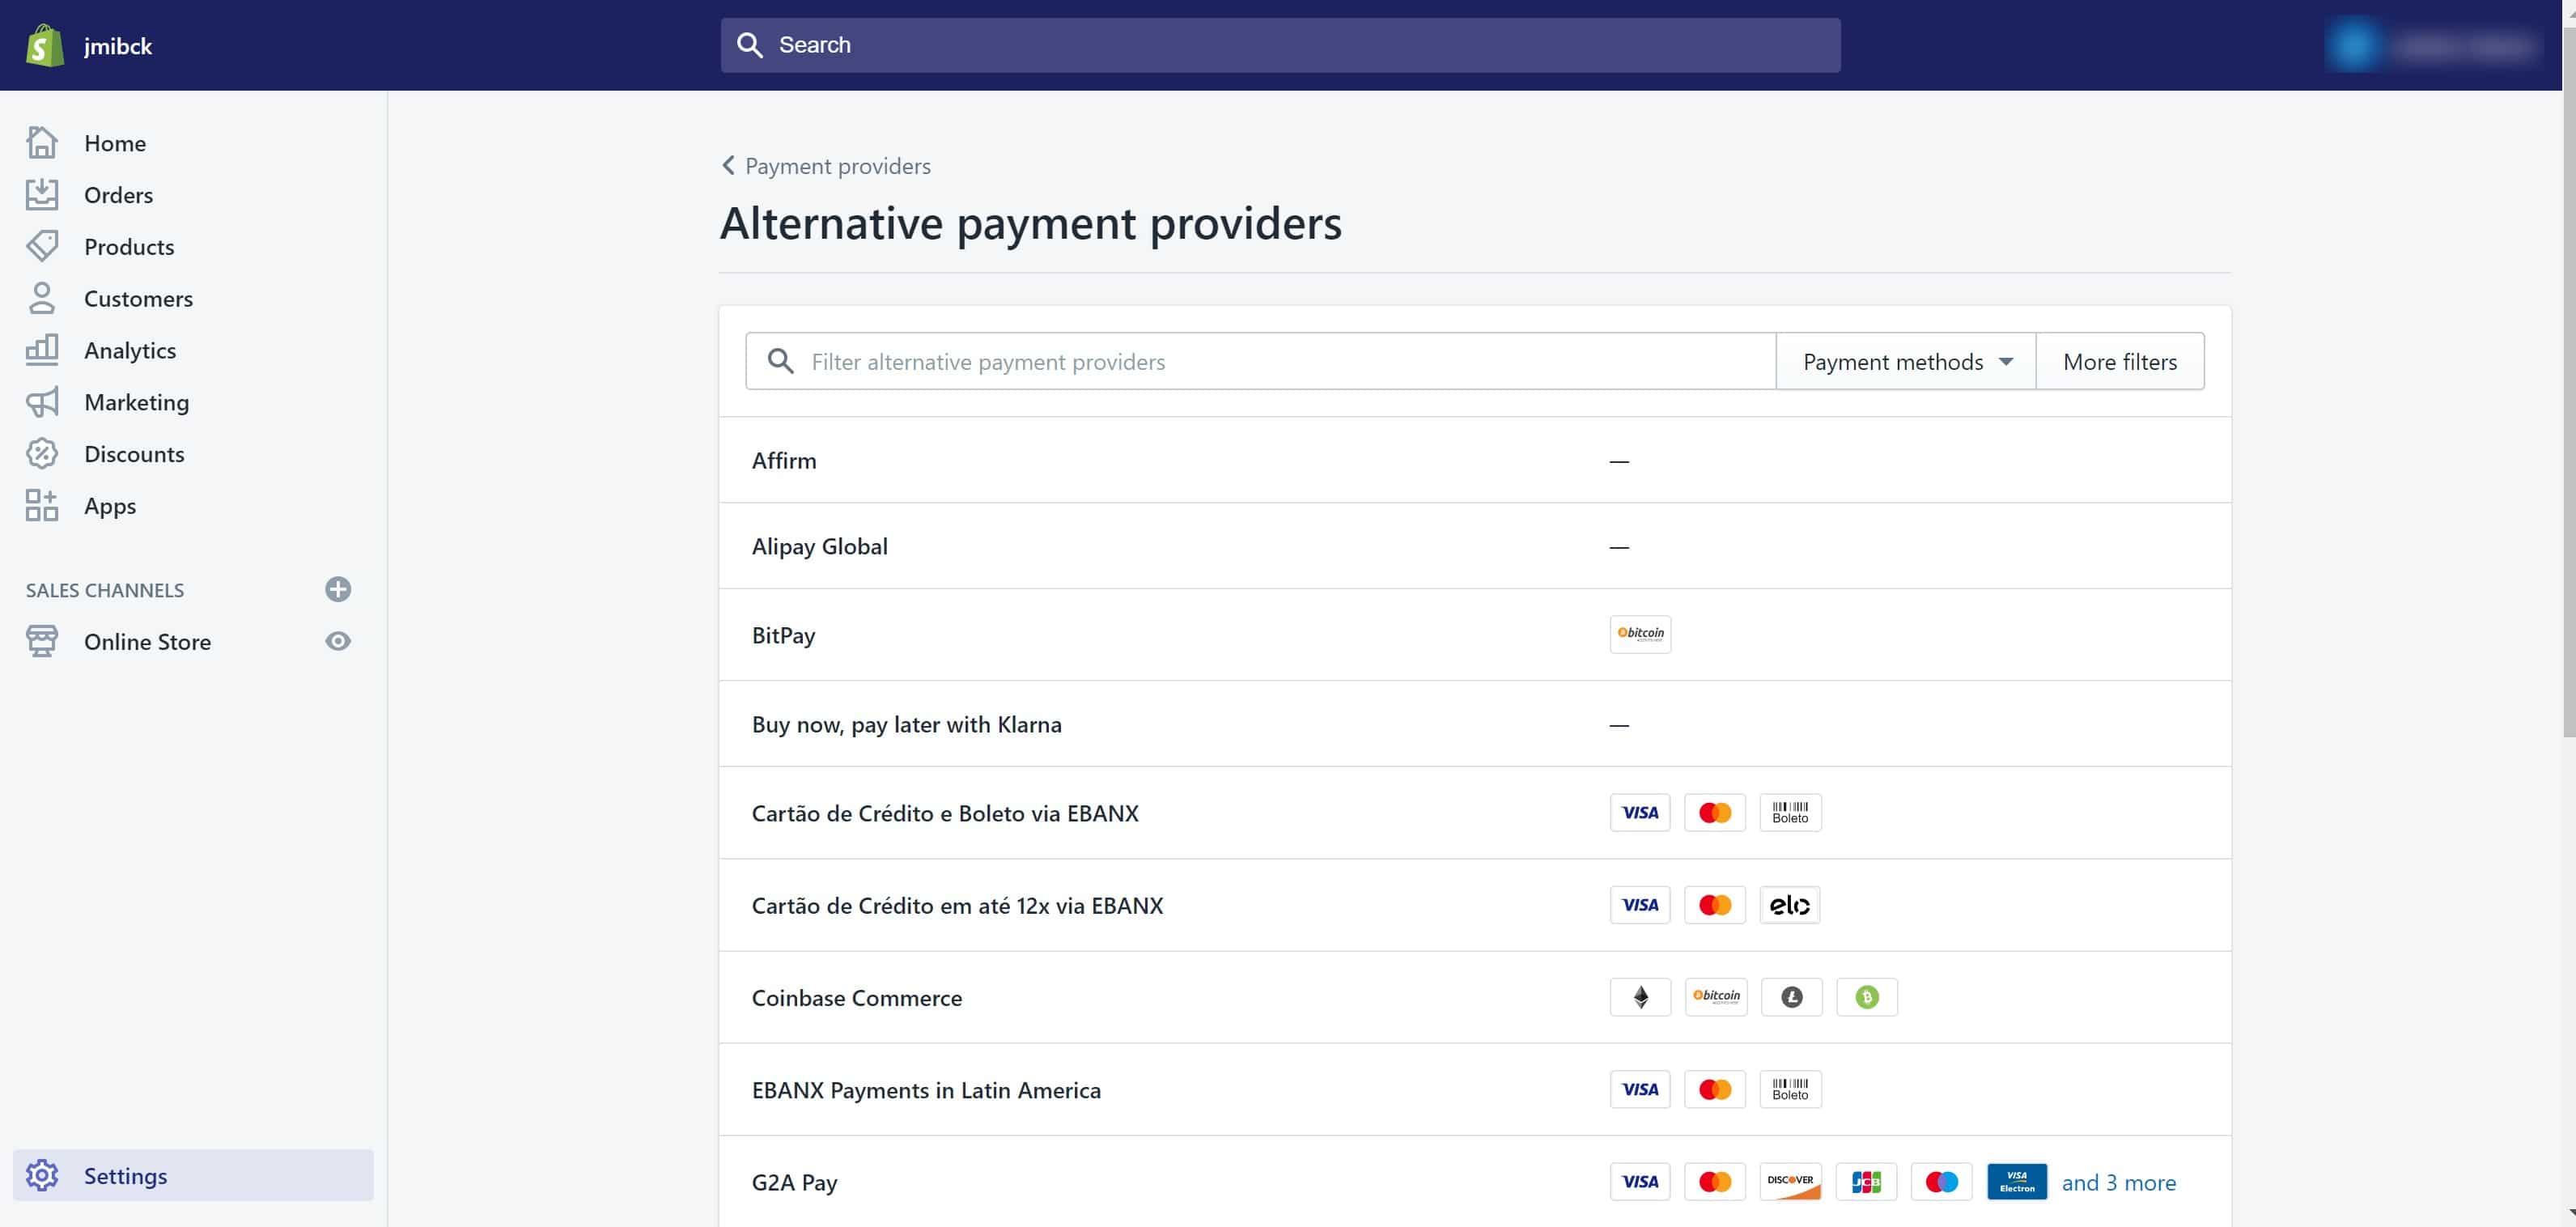The image size is (2576, 1227).
Task: Click the page vertical scrollbar
Action: point(2568,380)
